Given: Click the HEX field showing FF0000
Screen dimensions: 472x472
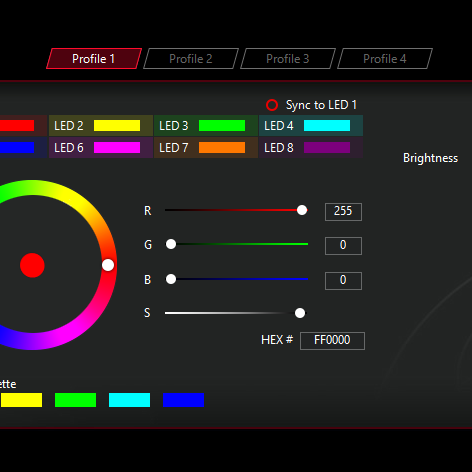Looking at the screenshot, I should tap(332, 341).
